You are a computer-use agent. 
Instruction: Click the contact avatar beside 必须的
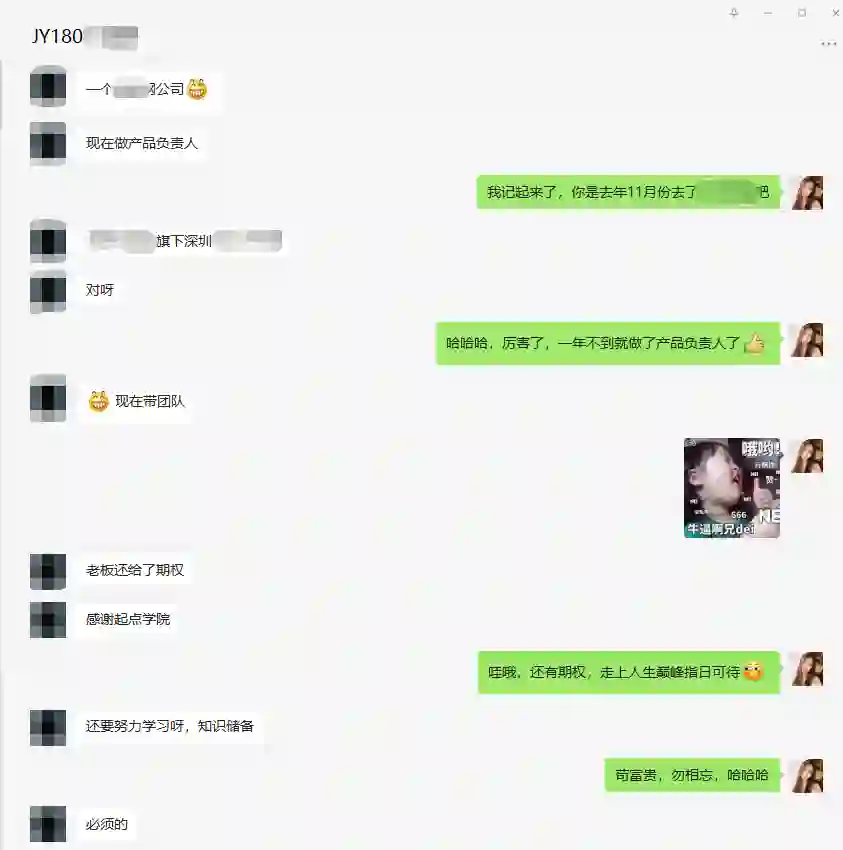click(x=48, y=824)
